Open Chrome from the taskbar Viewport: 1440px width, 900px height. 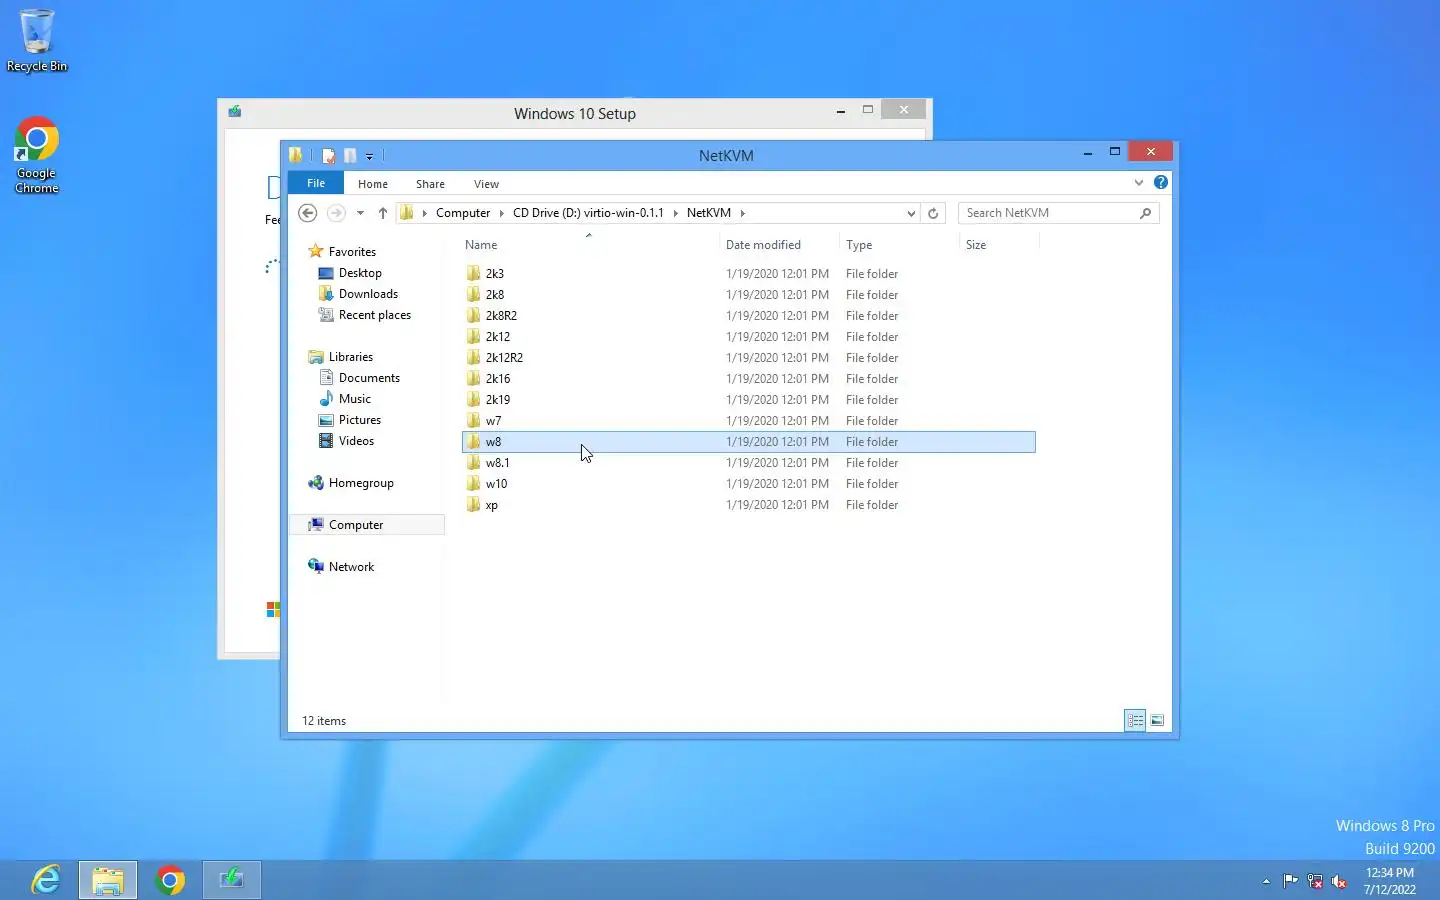click(x=170, y=880)
